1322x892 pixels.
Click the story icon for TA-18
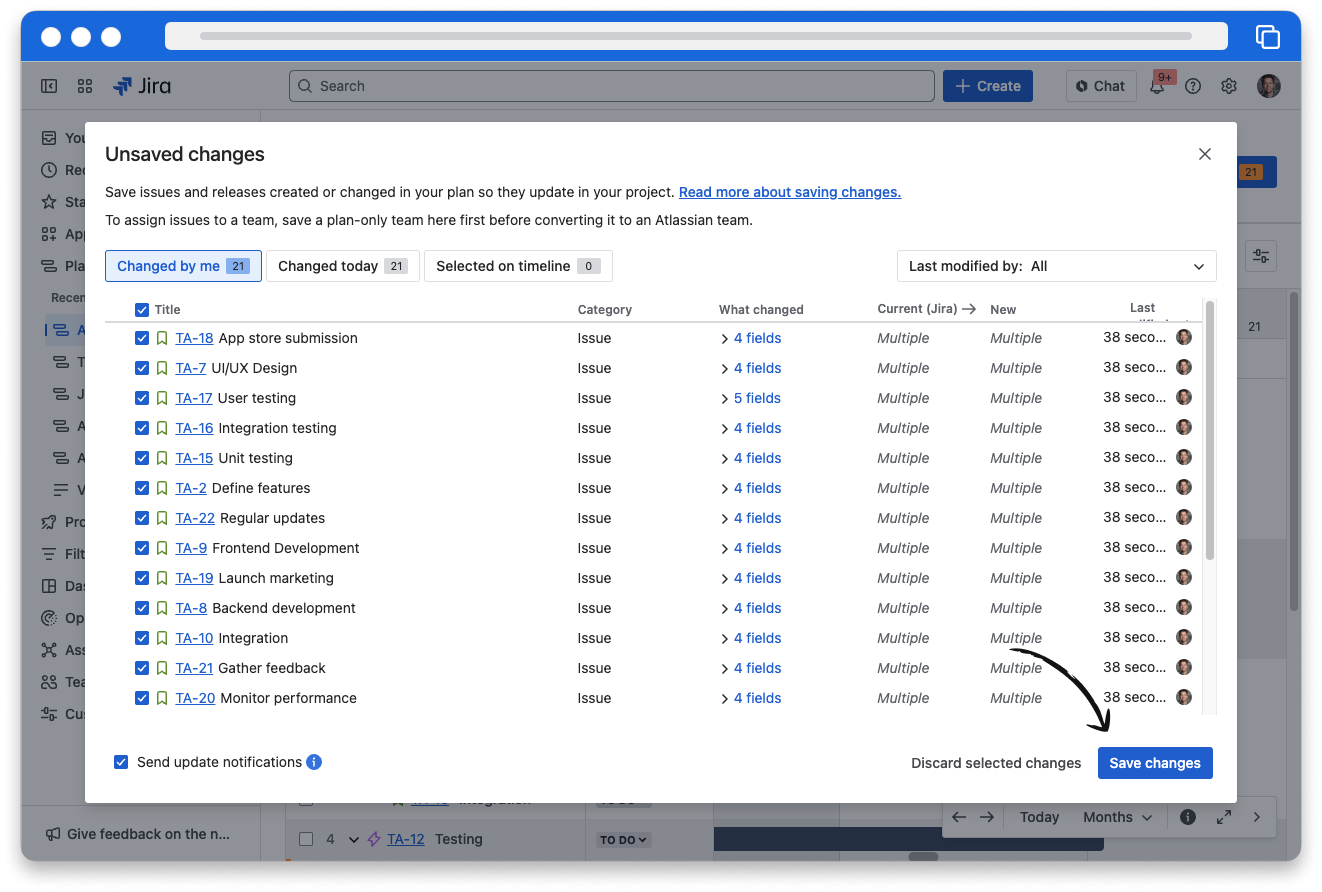tap(162, 338)
